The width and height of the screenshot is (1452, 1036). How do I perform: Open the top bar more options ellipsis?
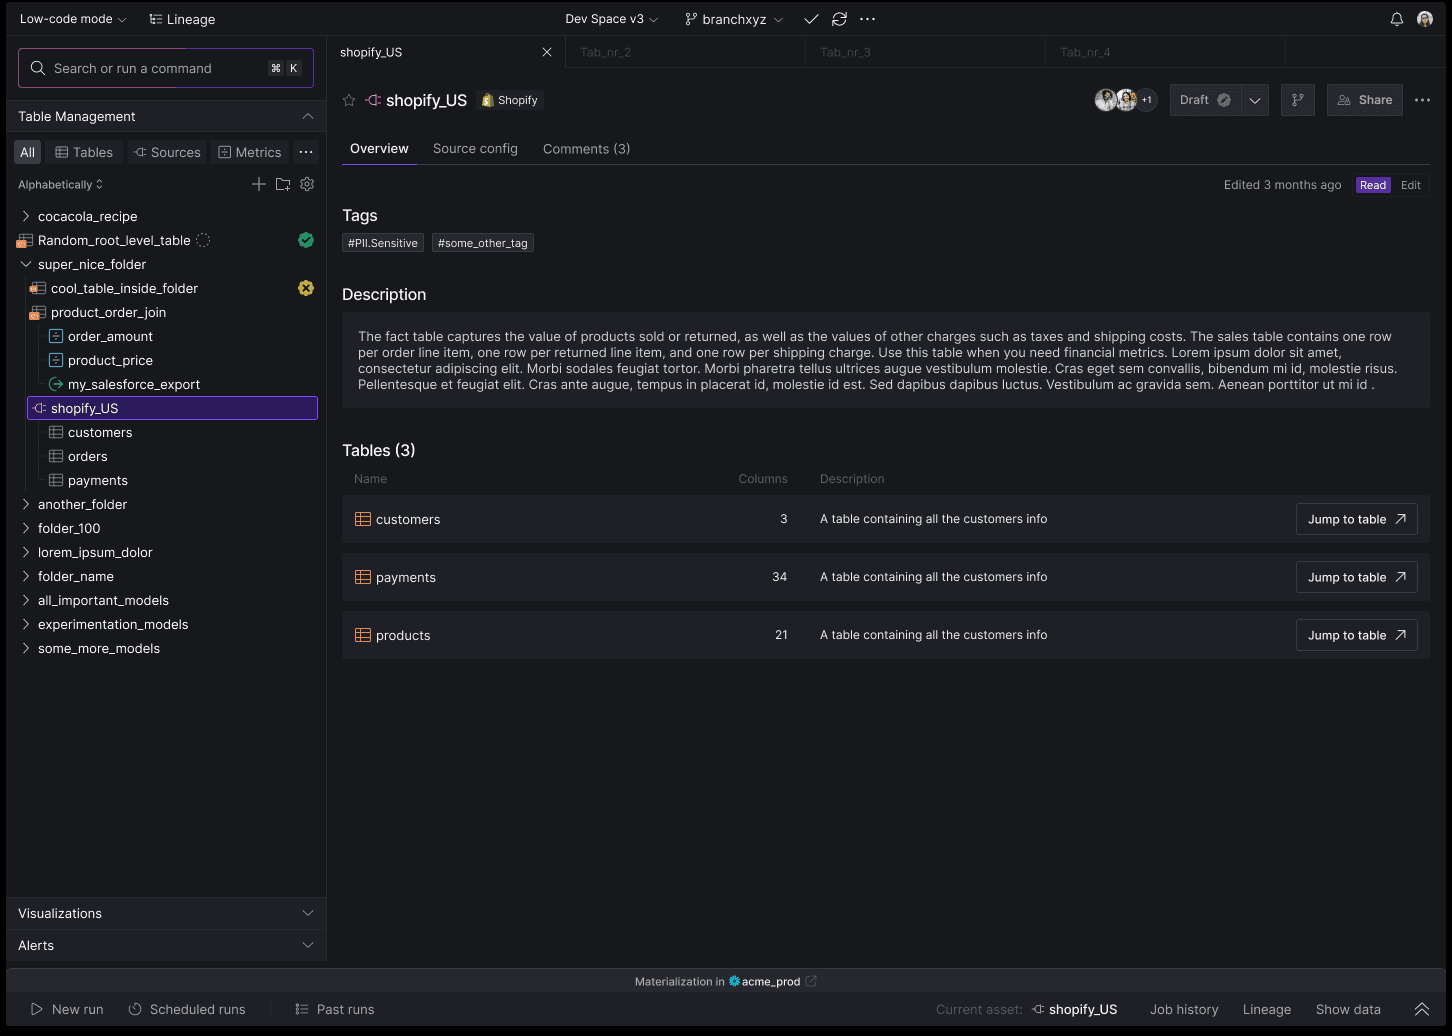click(x=867, y=19)
